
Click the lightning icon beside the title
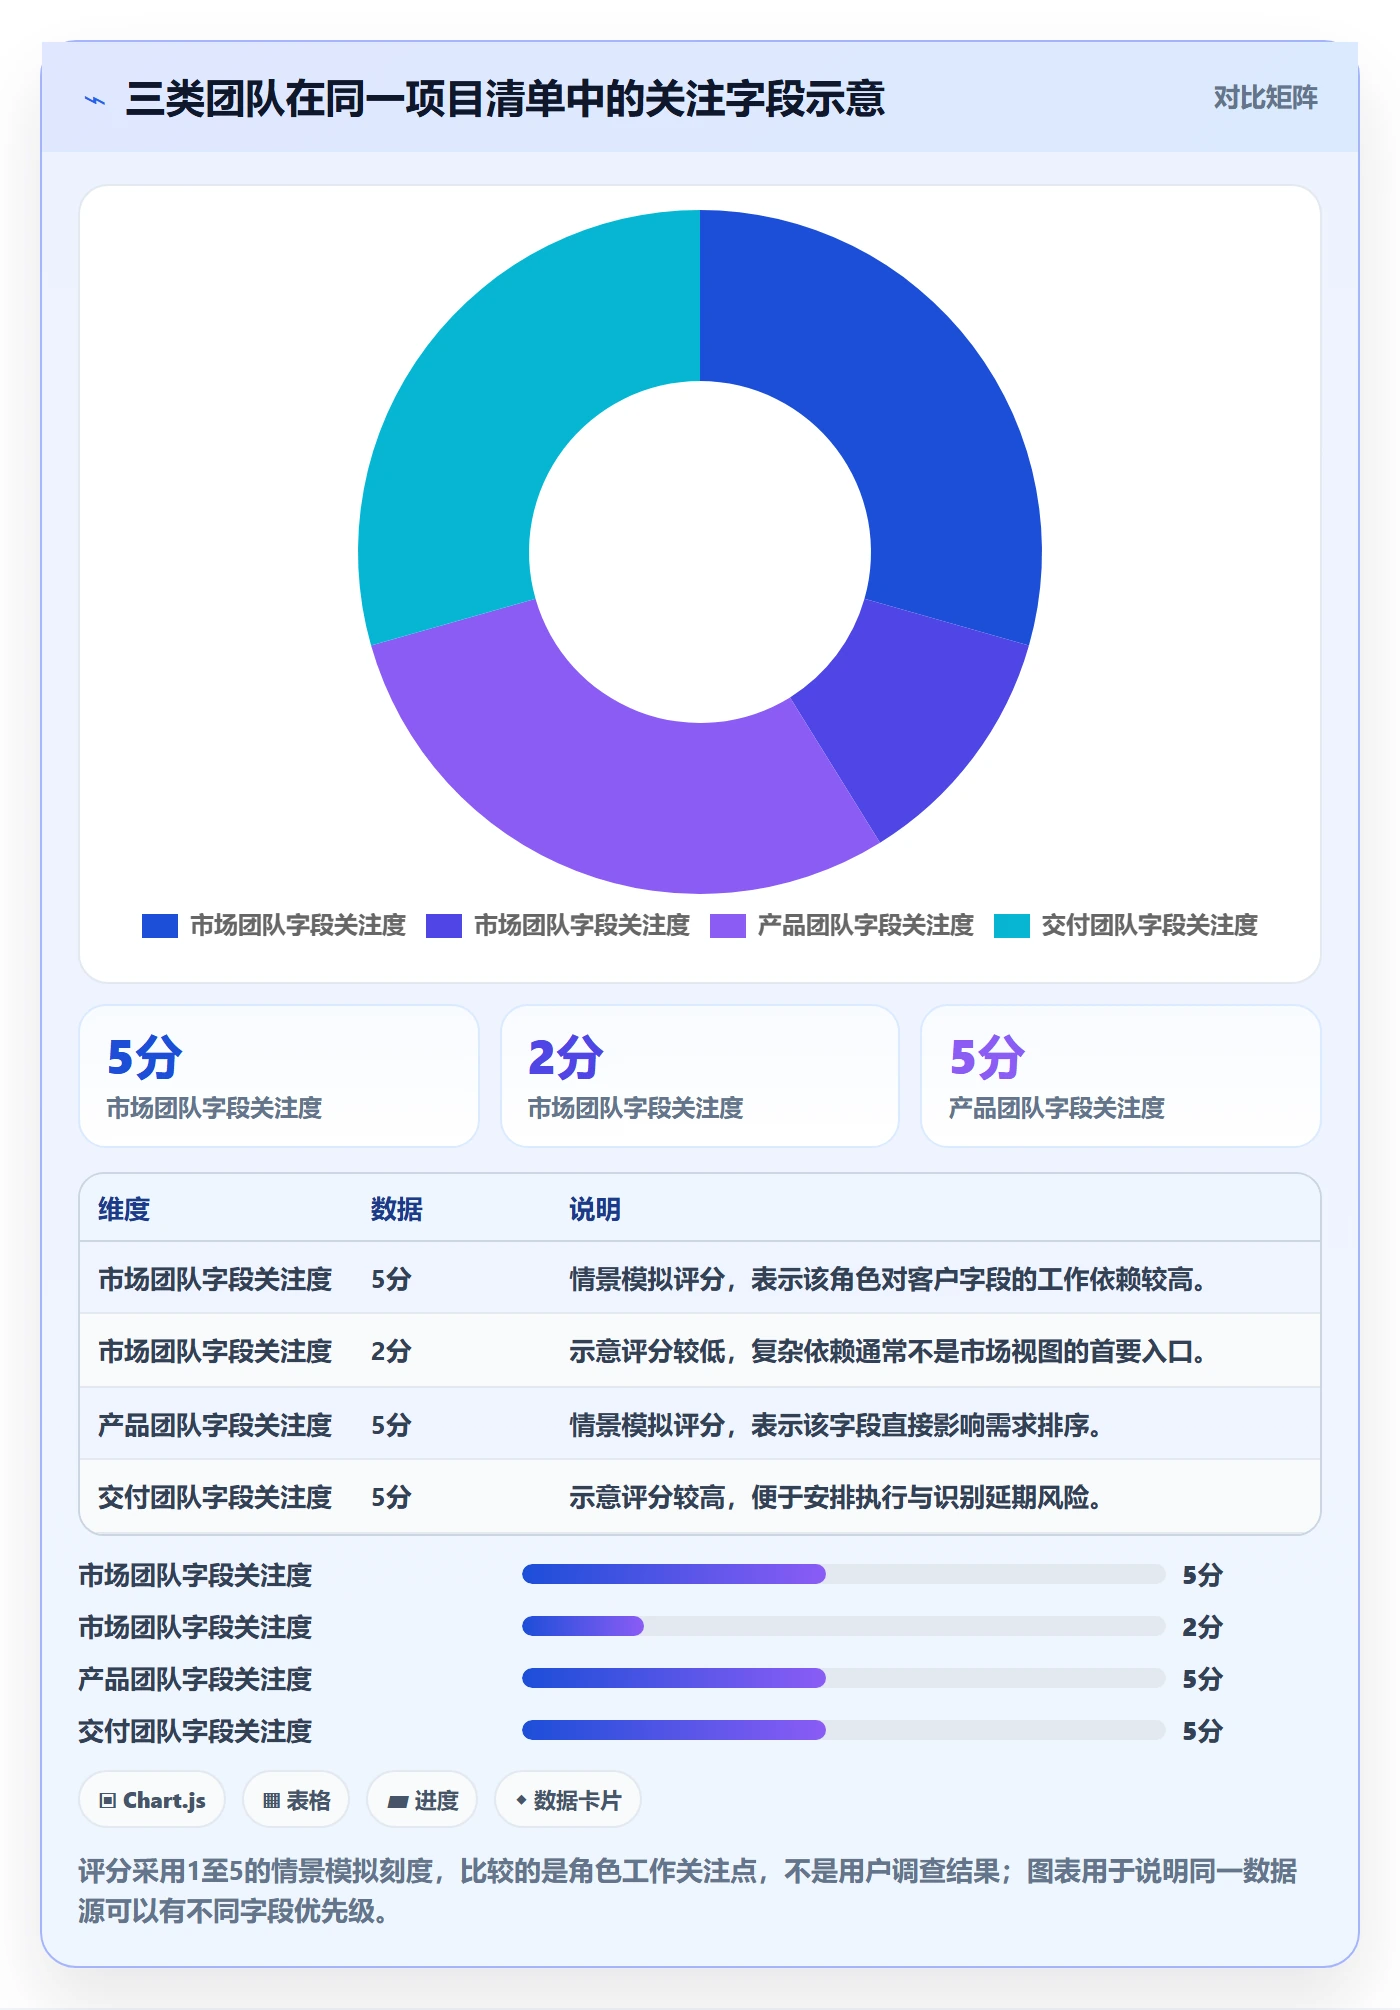pyautogui.click(x=95, y=100)
